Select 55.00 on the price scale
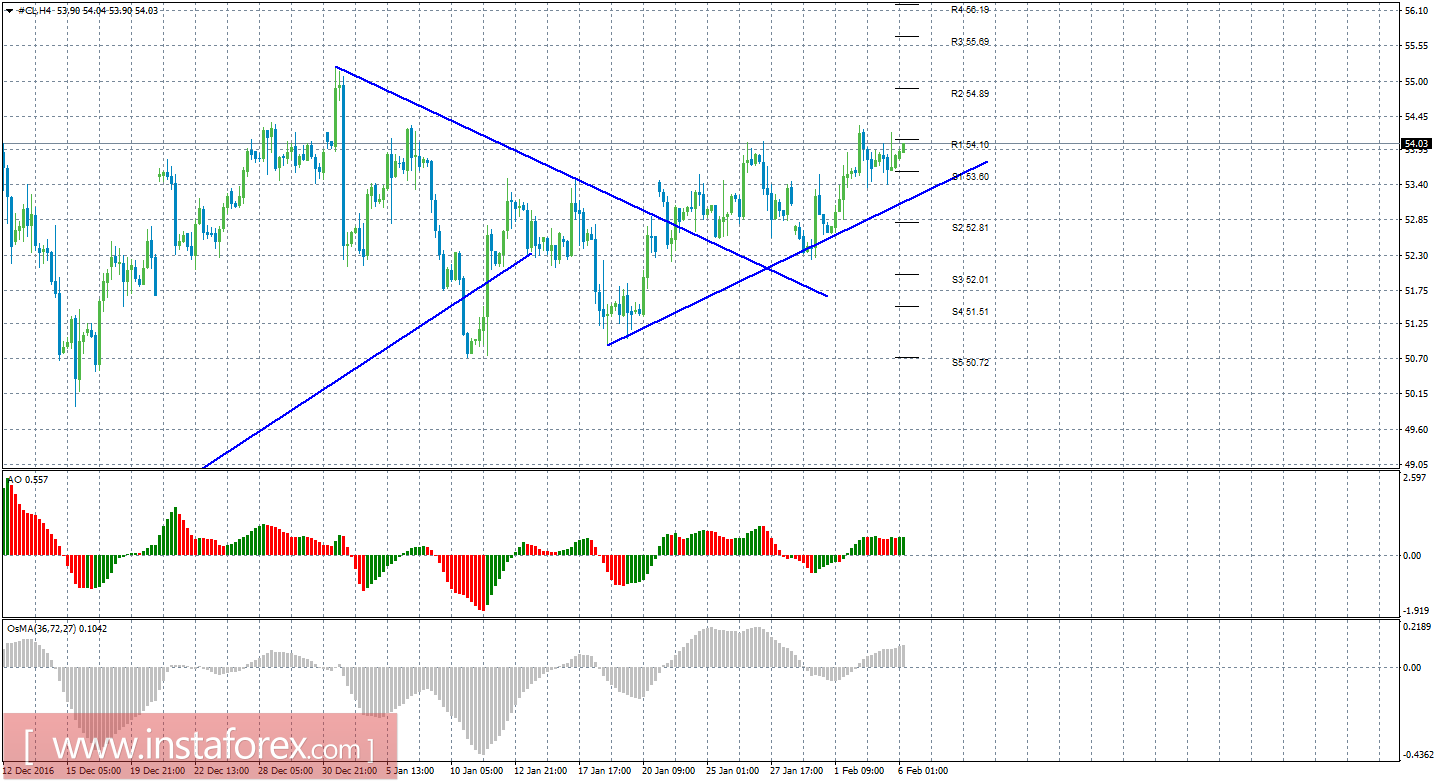The height and width of the screenshot is (782, 1439). pyautogui.click(x=1416, y=81)
